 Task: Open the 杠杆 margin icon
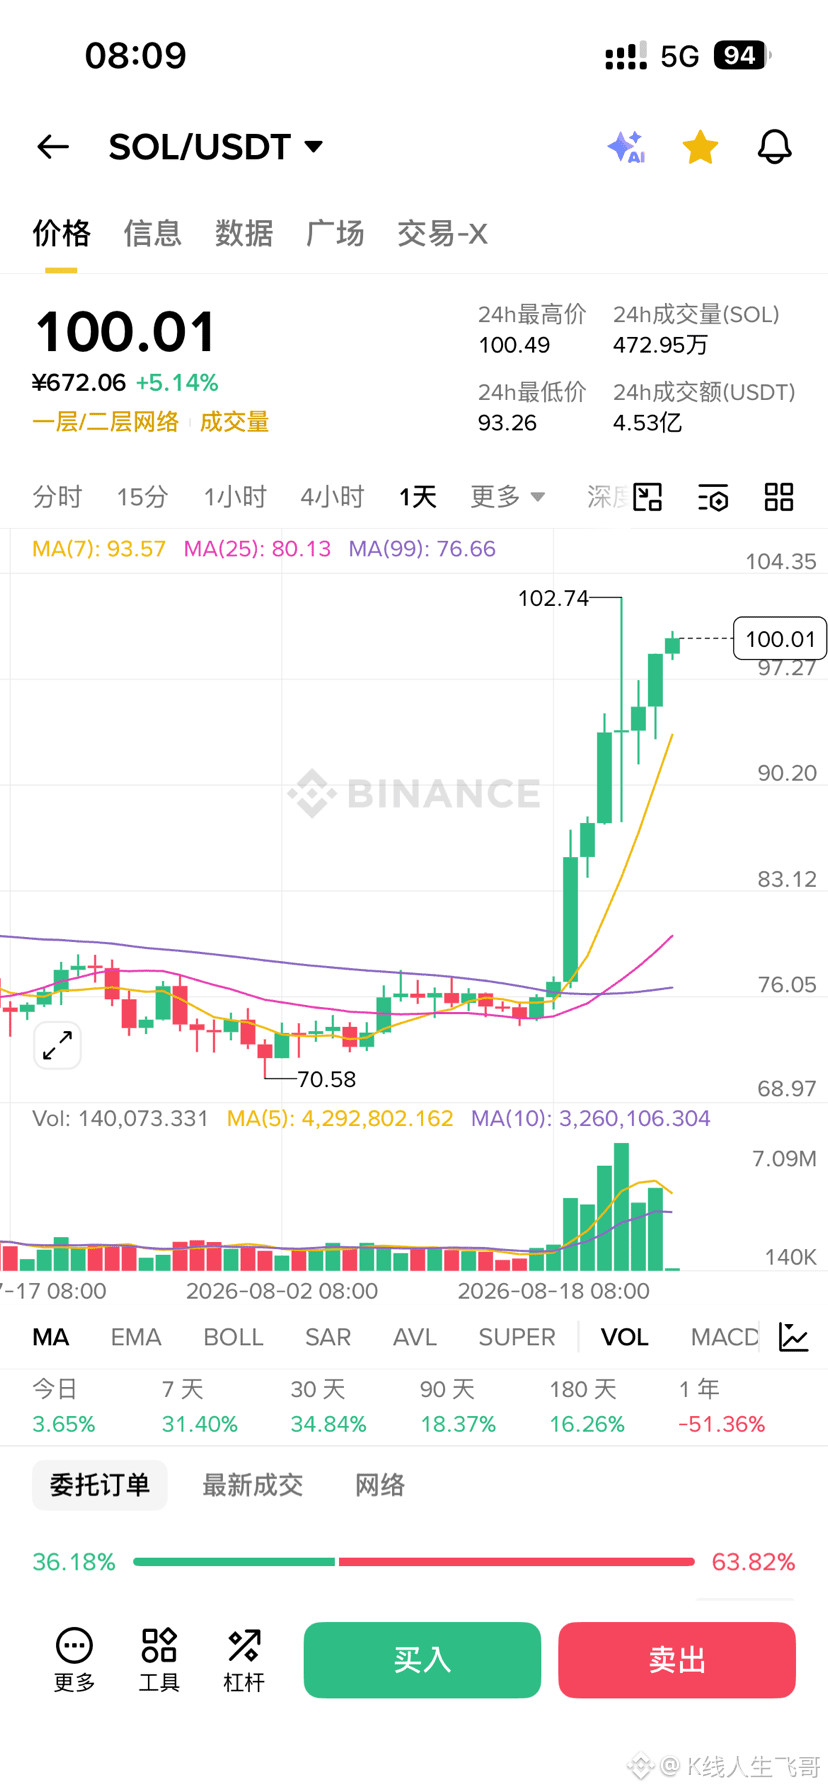244,1660
